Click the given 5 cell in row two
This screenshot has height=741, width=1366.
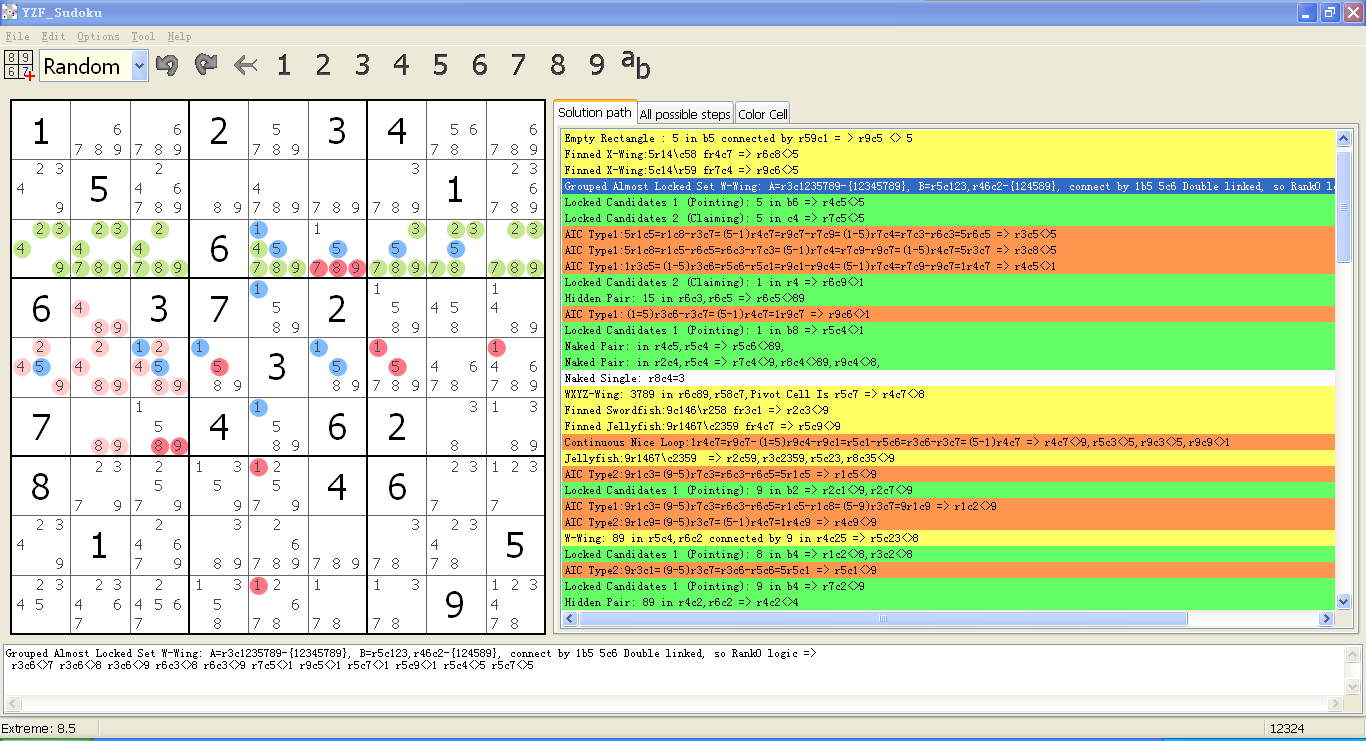(99, 189)
